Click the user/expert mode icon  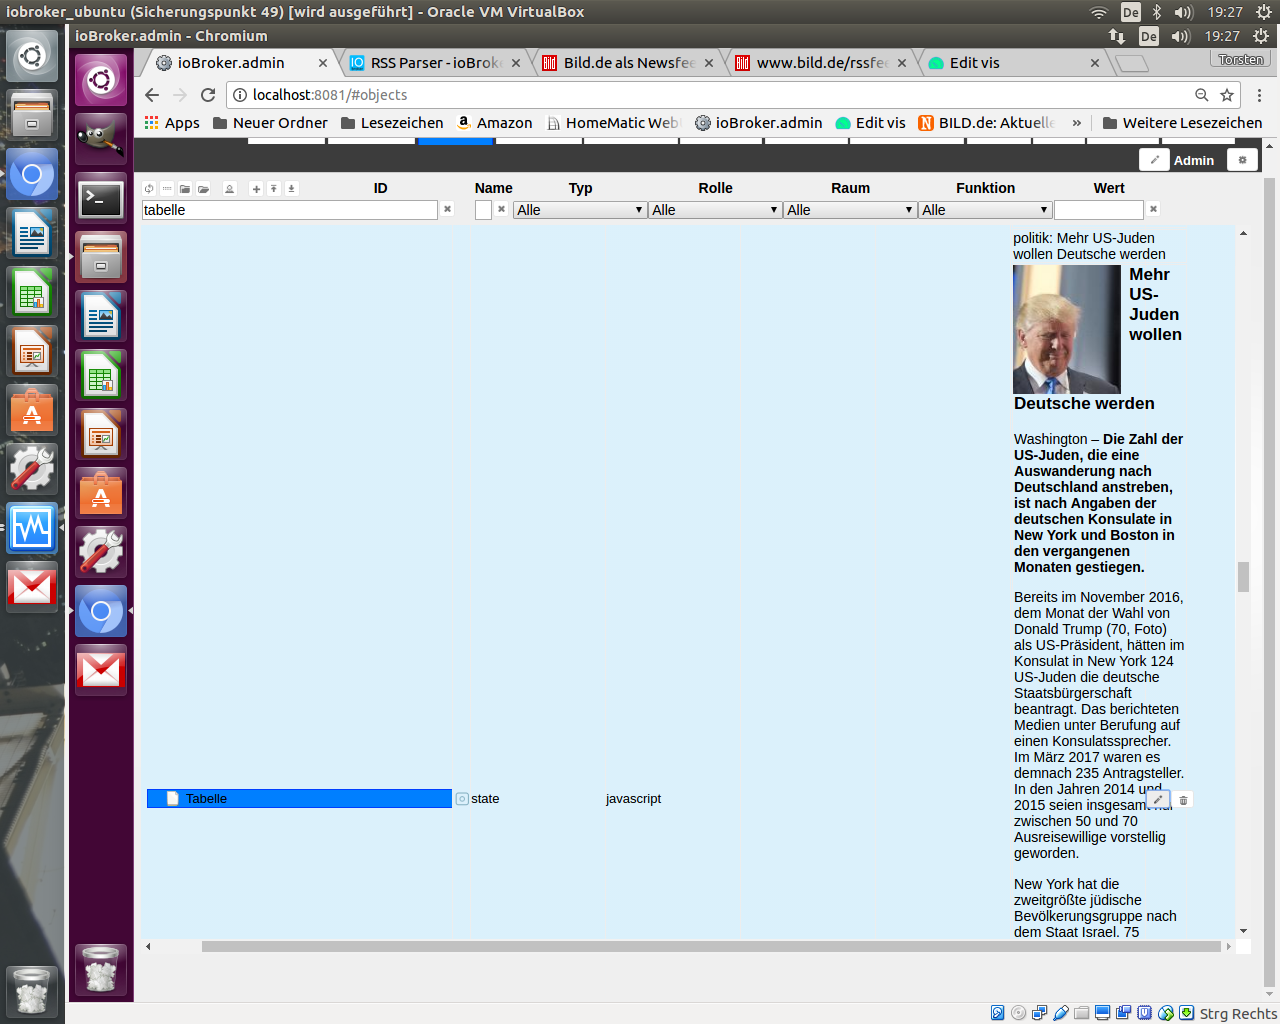pyautogui.click(x=229, y=188)
